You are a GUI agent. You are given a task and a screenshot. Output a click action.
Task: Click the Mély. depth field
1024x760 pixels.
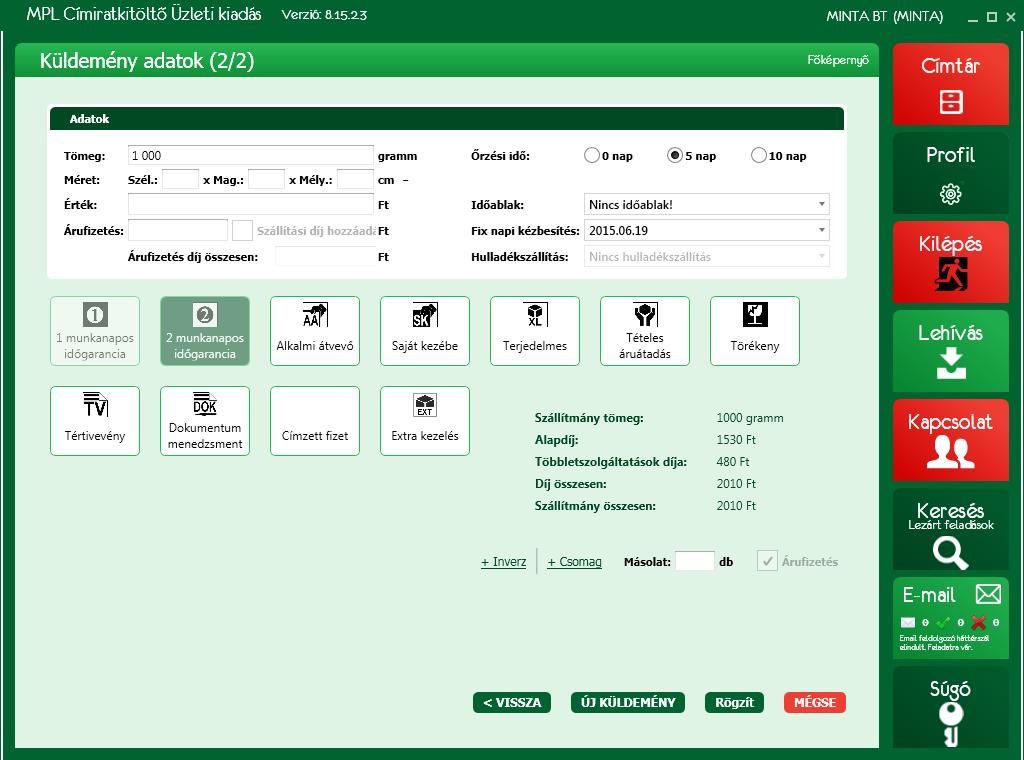[x=355, y=180]
